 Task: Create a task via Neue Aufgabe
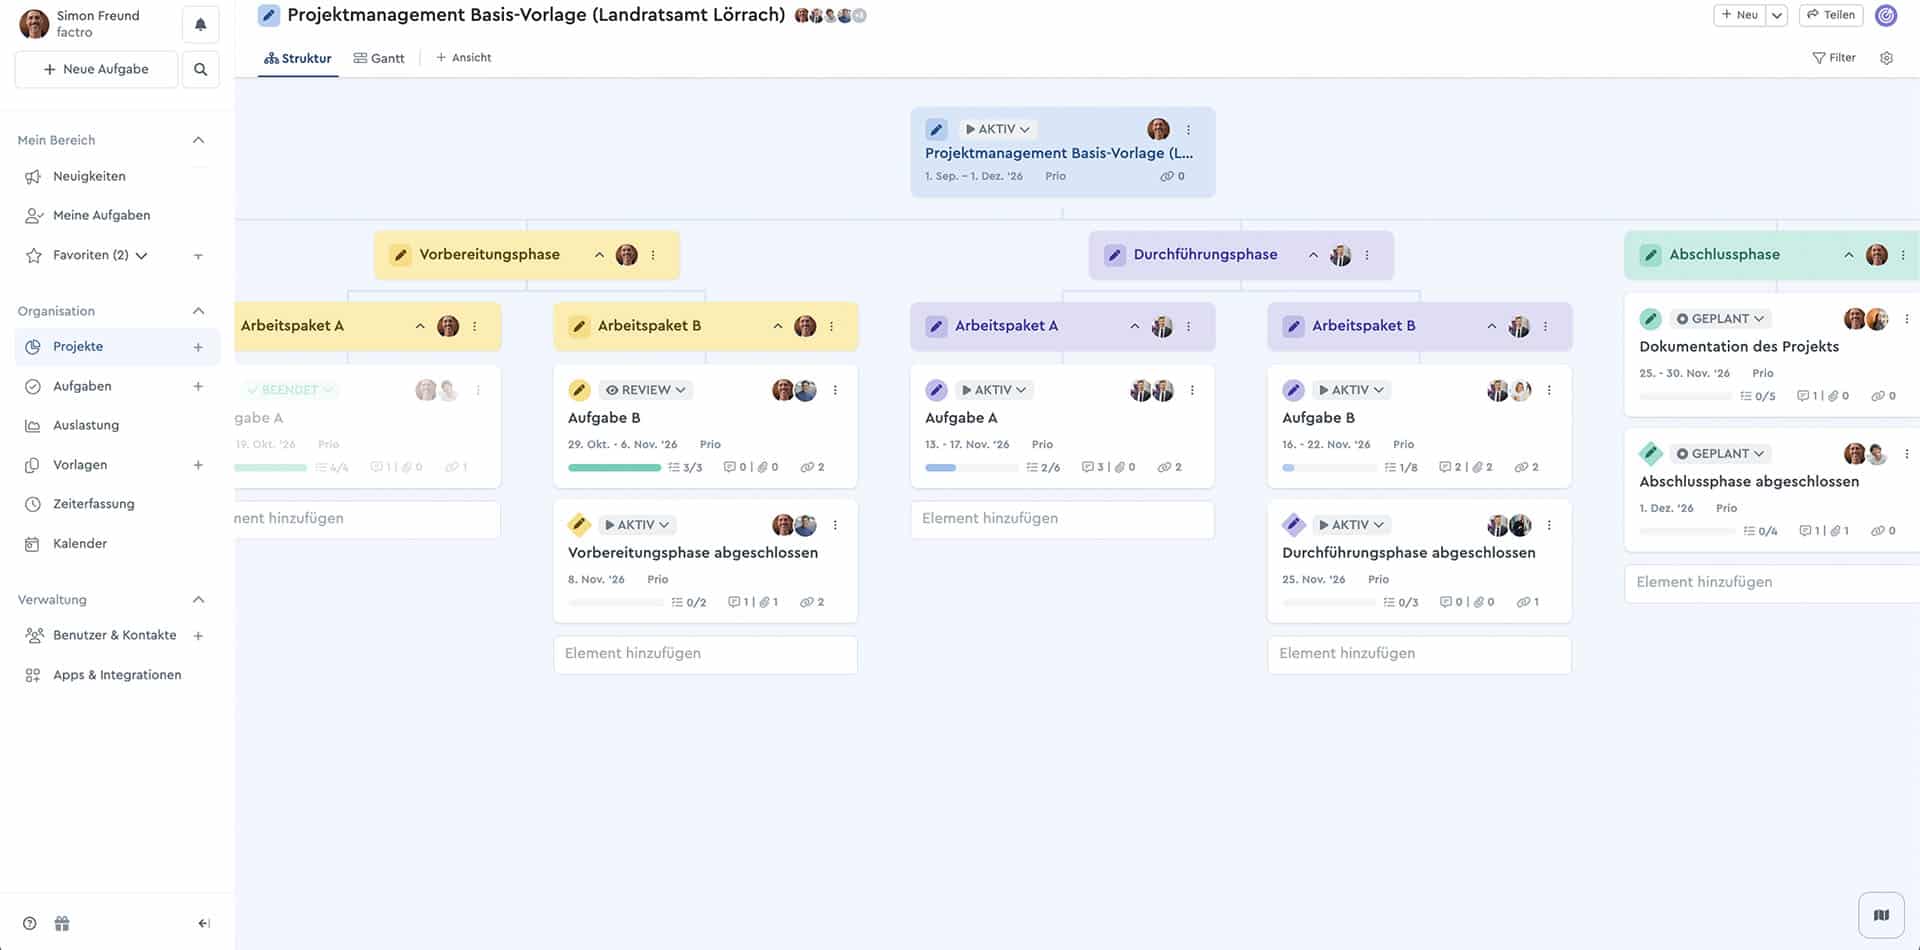point(95,69)
